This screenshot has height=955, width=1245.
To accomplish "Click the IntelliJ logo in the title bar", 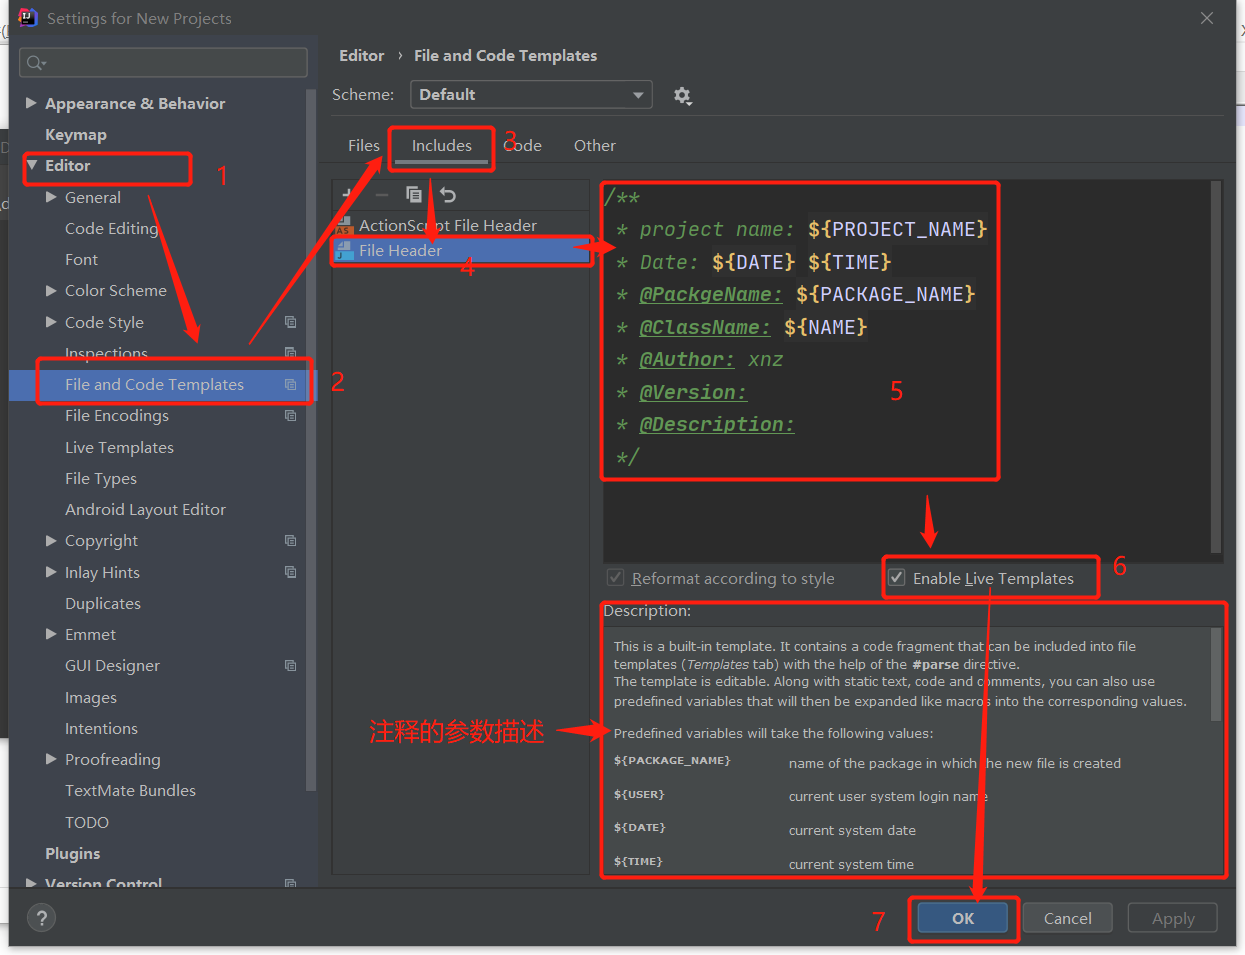I will pos(28,17).
